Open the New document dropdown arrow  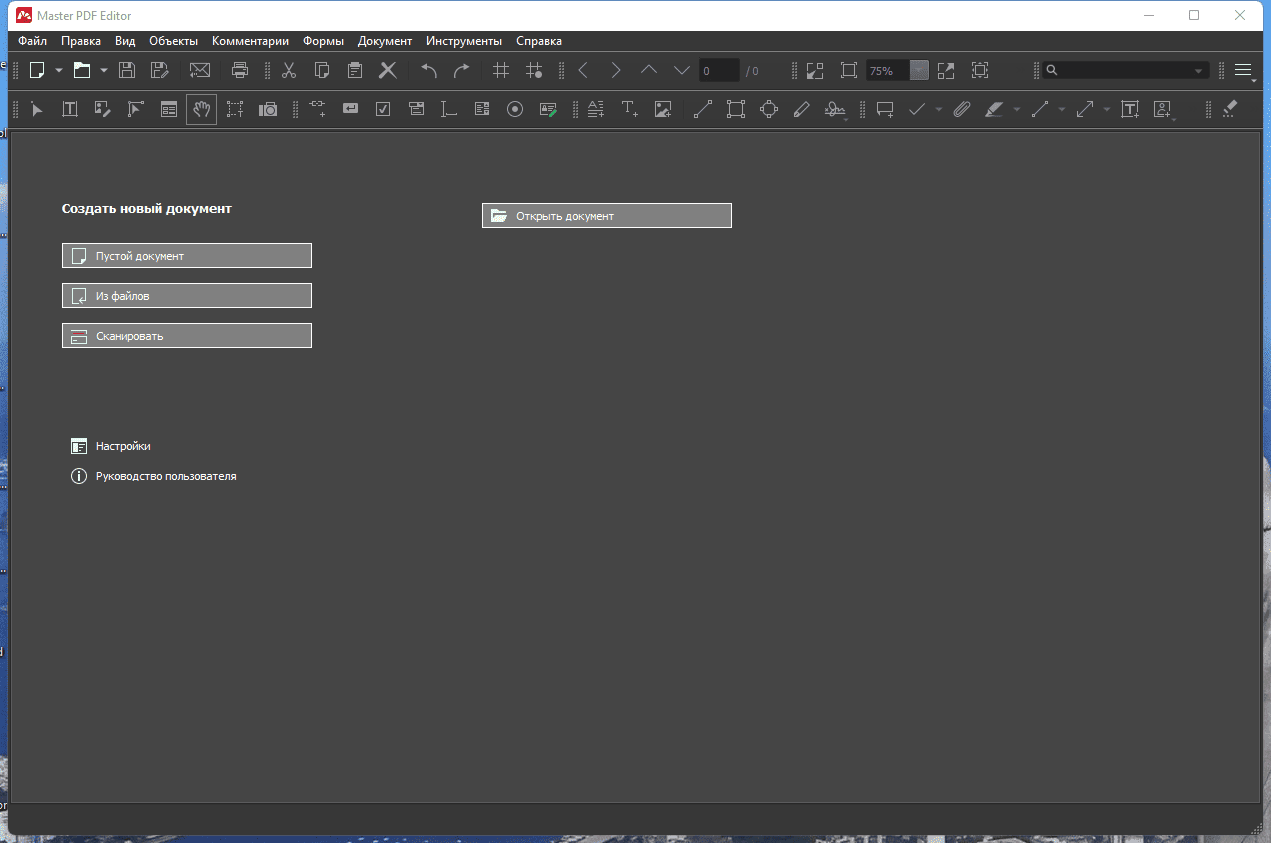click(59, 70)
